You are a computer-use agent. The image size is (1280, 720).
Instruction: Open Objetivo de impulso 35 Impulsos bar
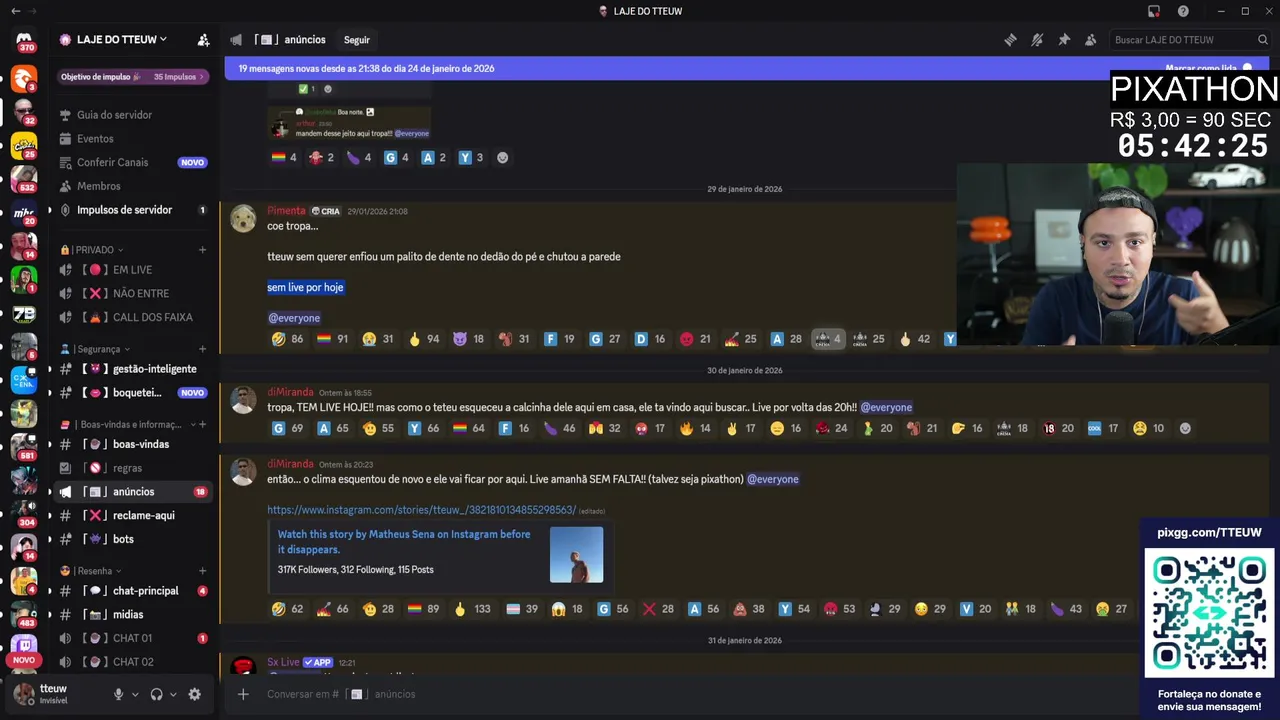tap(132, 77)
